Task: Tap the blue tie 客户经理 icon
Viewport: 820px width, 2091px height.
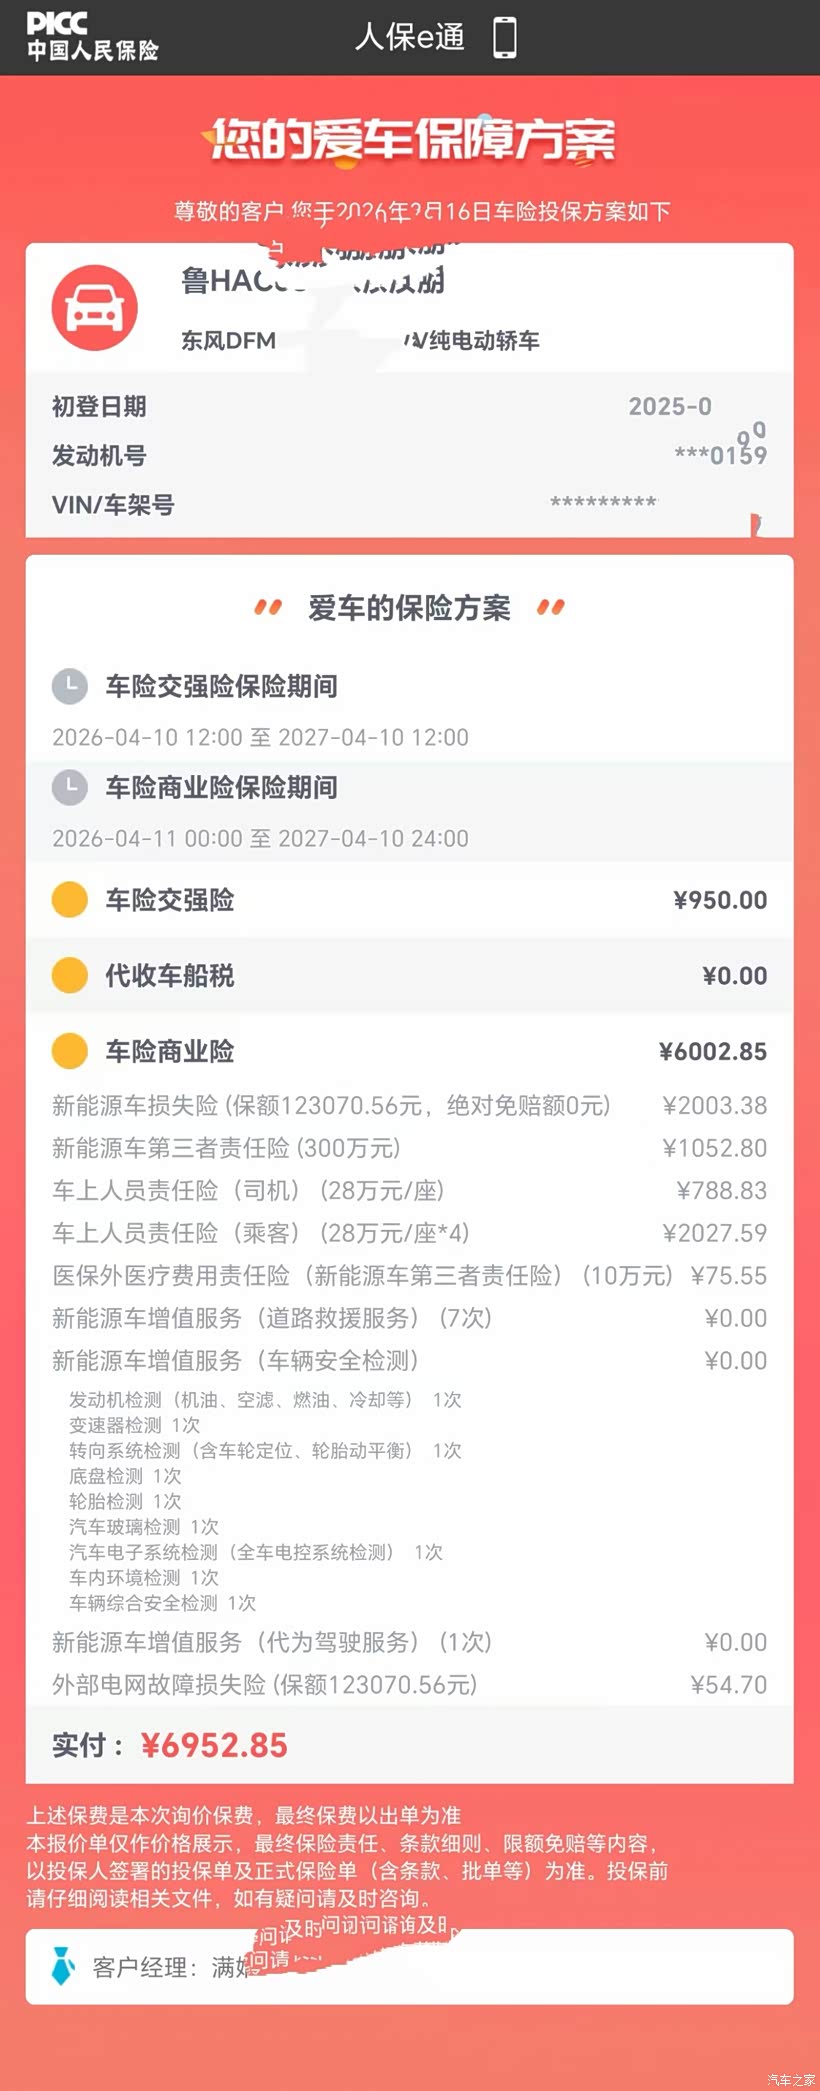Action: pos(62,1966)
